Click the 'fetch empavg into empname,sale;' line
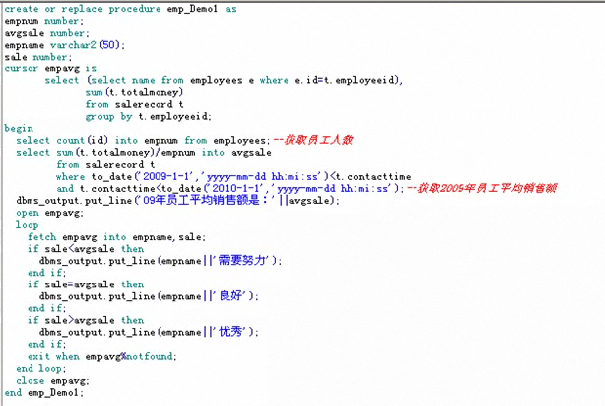The width and height of the screenshot is (605, 406). tap(117, 237)
